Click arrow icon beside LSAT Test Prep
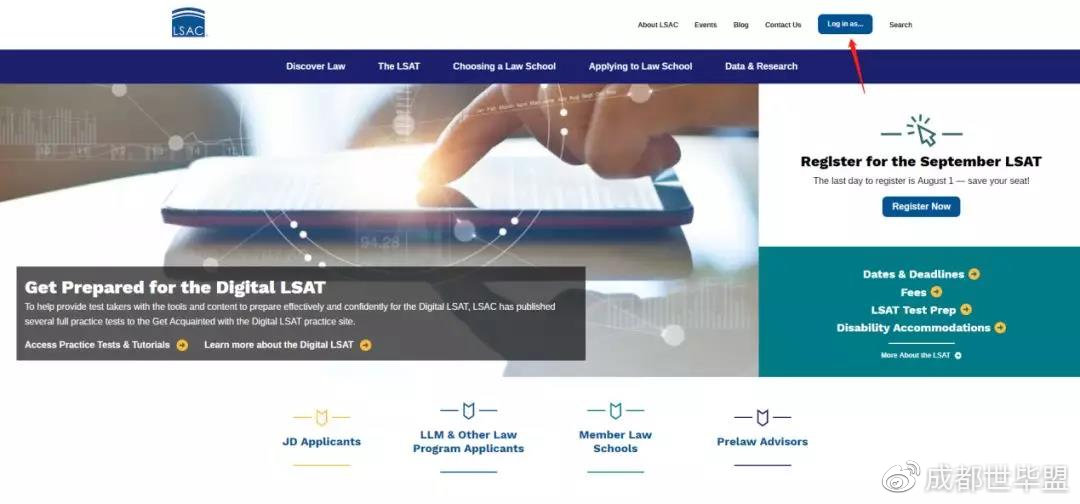Image resolution: width=1080 pixels, height=504 pixels. point(966,310)
